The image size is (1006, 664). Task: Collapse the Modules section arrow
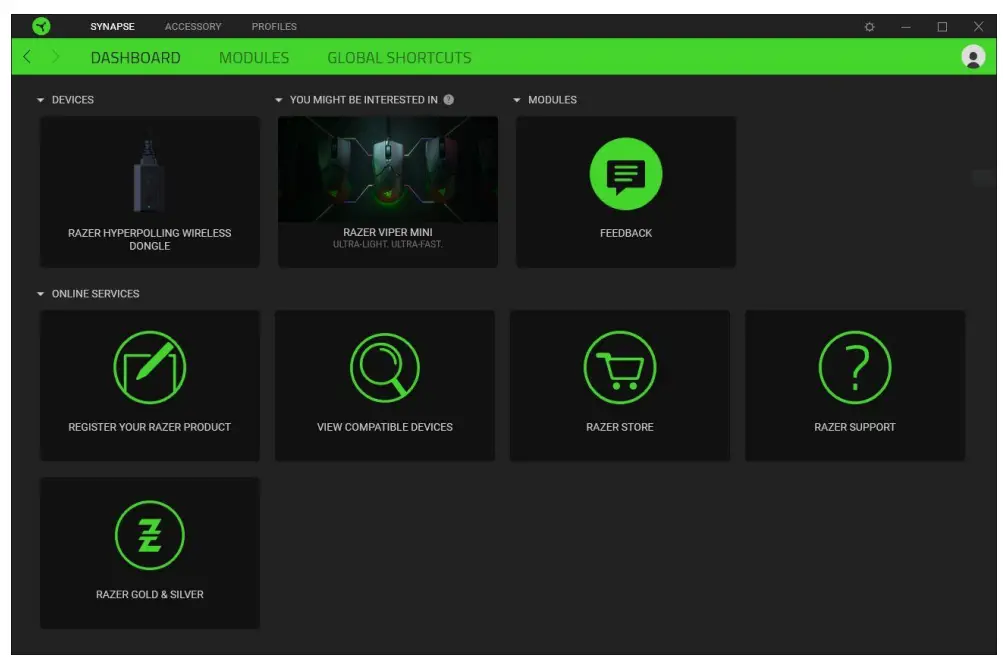pos(517,100)
